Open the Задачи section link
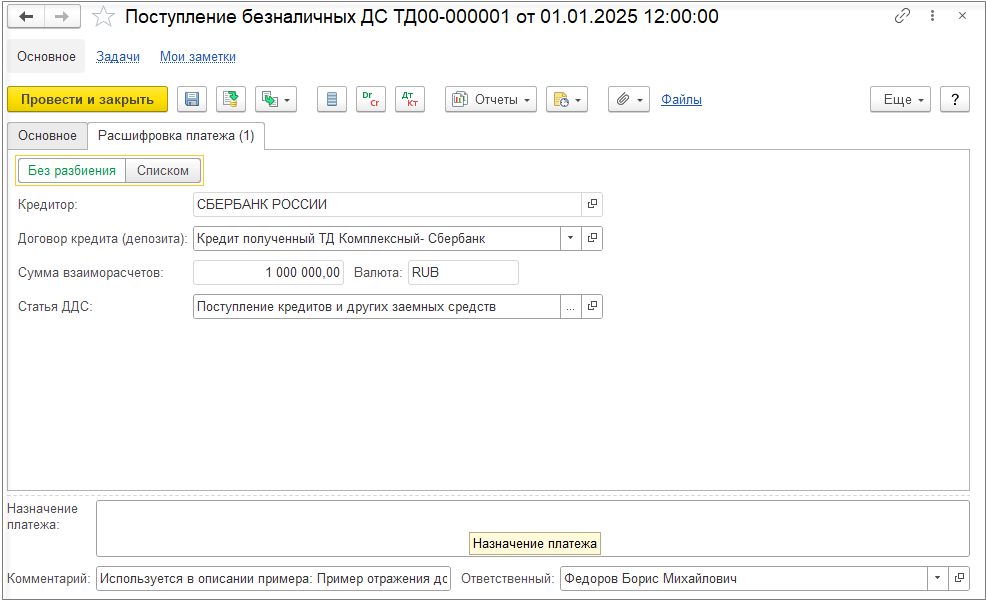Image resolution: width=986 pixels, height=600 pixels. coord(118,57)
